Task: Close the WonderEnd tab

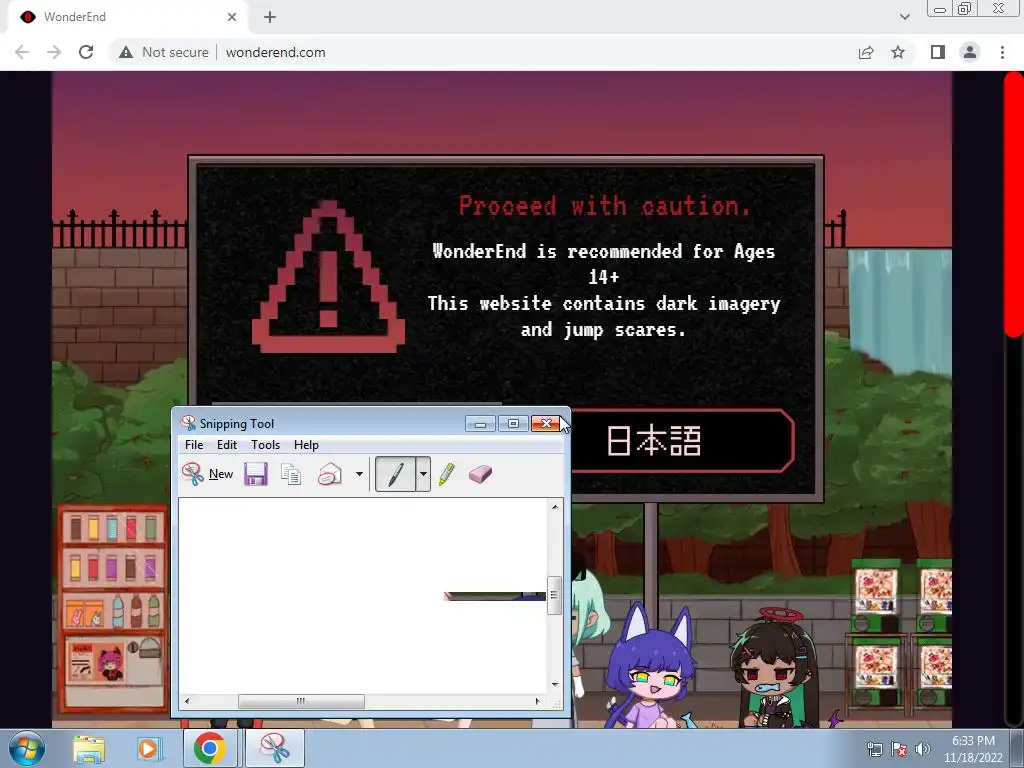Action: pyautogui.click(x=232, y=17)
